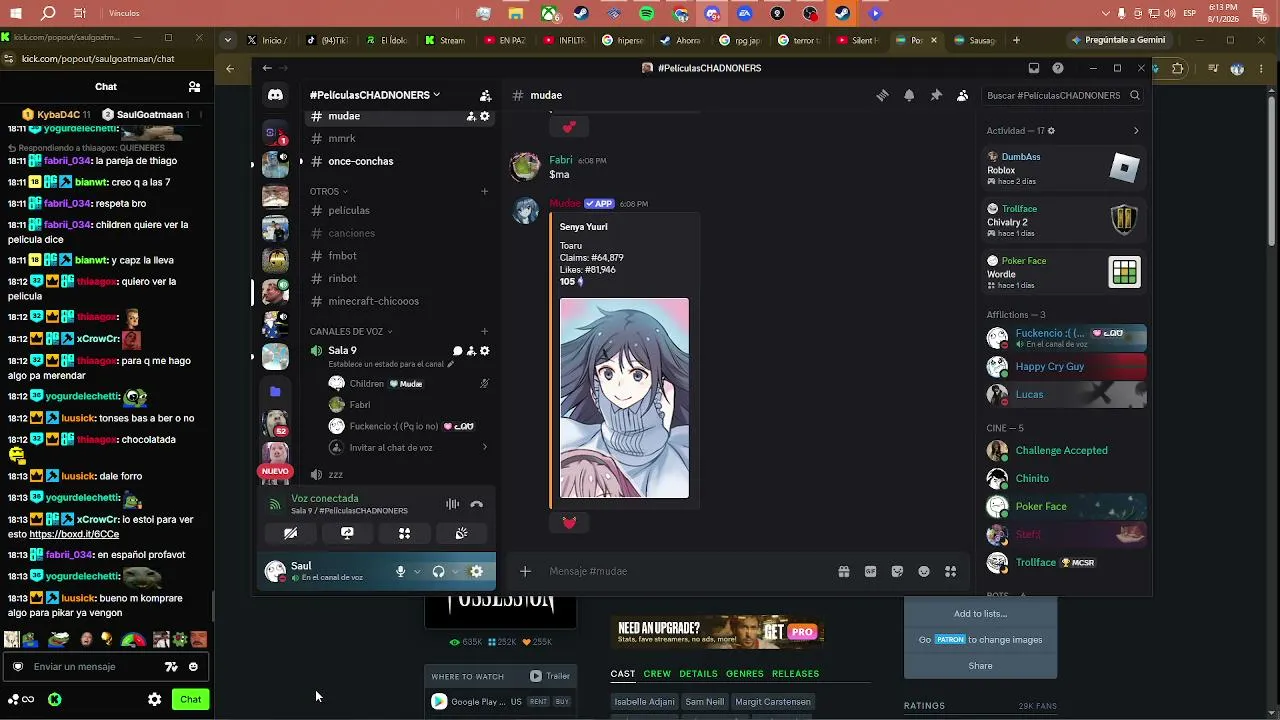Share your screen in voice channel

(347, 533)
